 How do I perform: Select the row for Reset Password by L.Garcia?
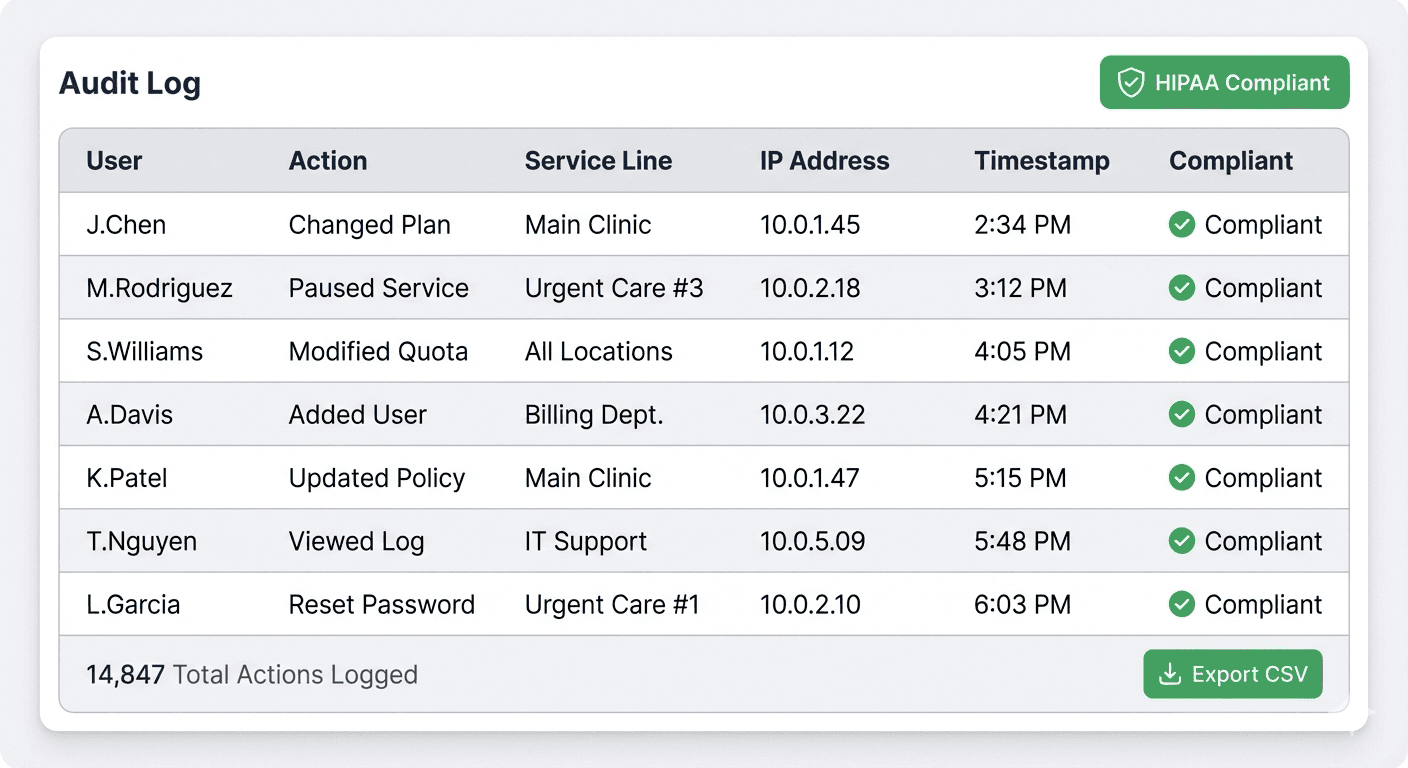700,604
